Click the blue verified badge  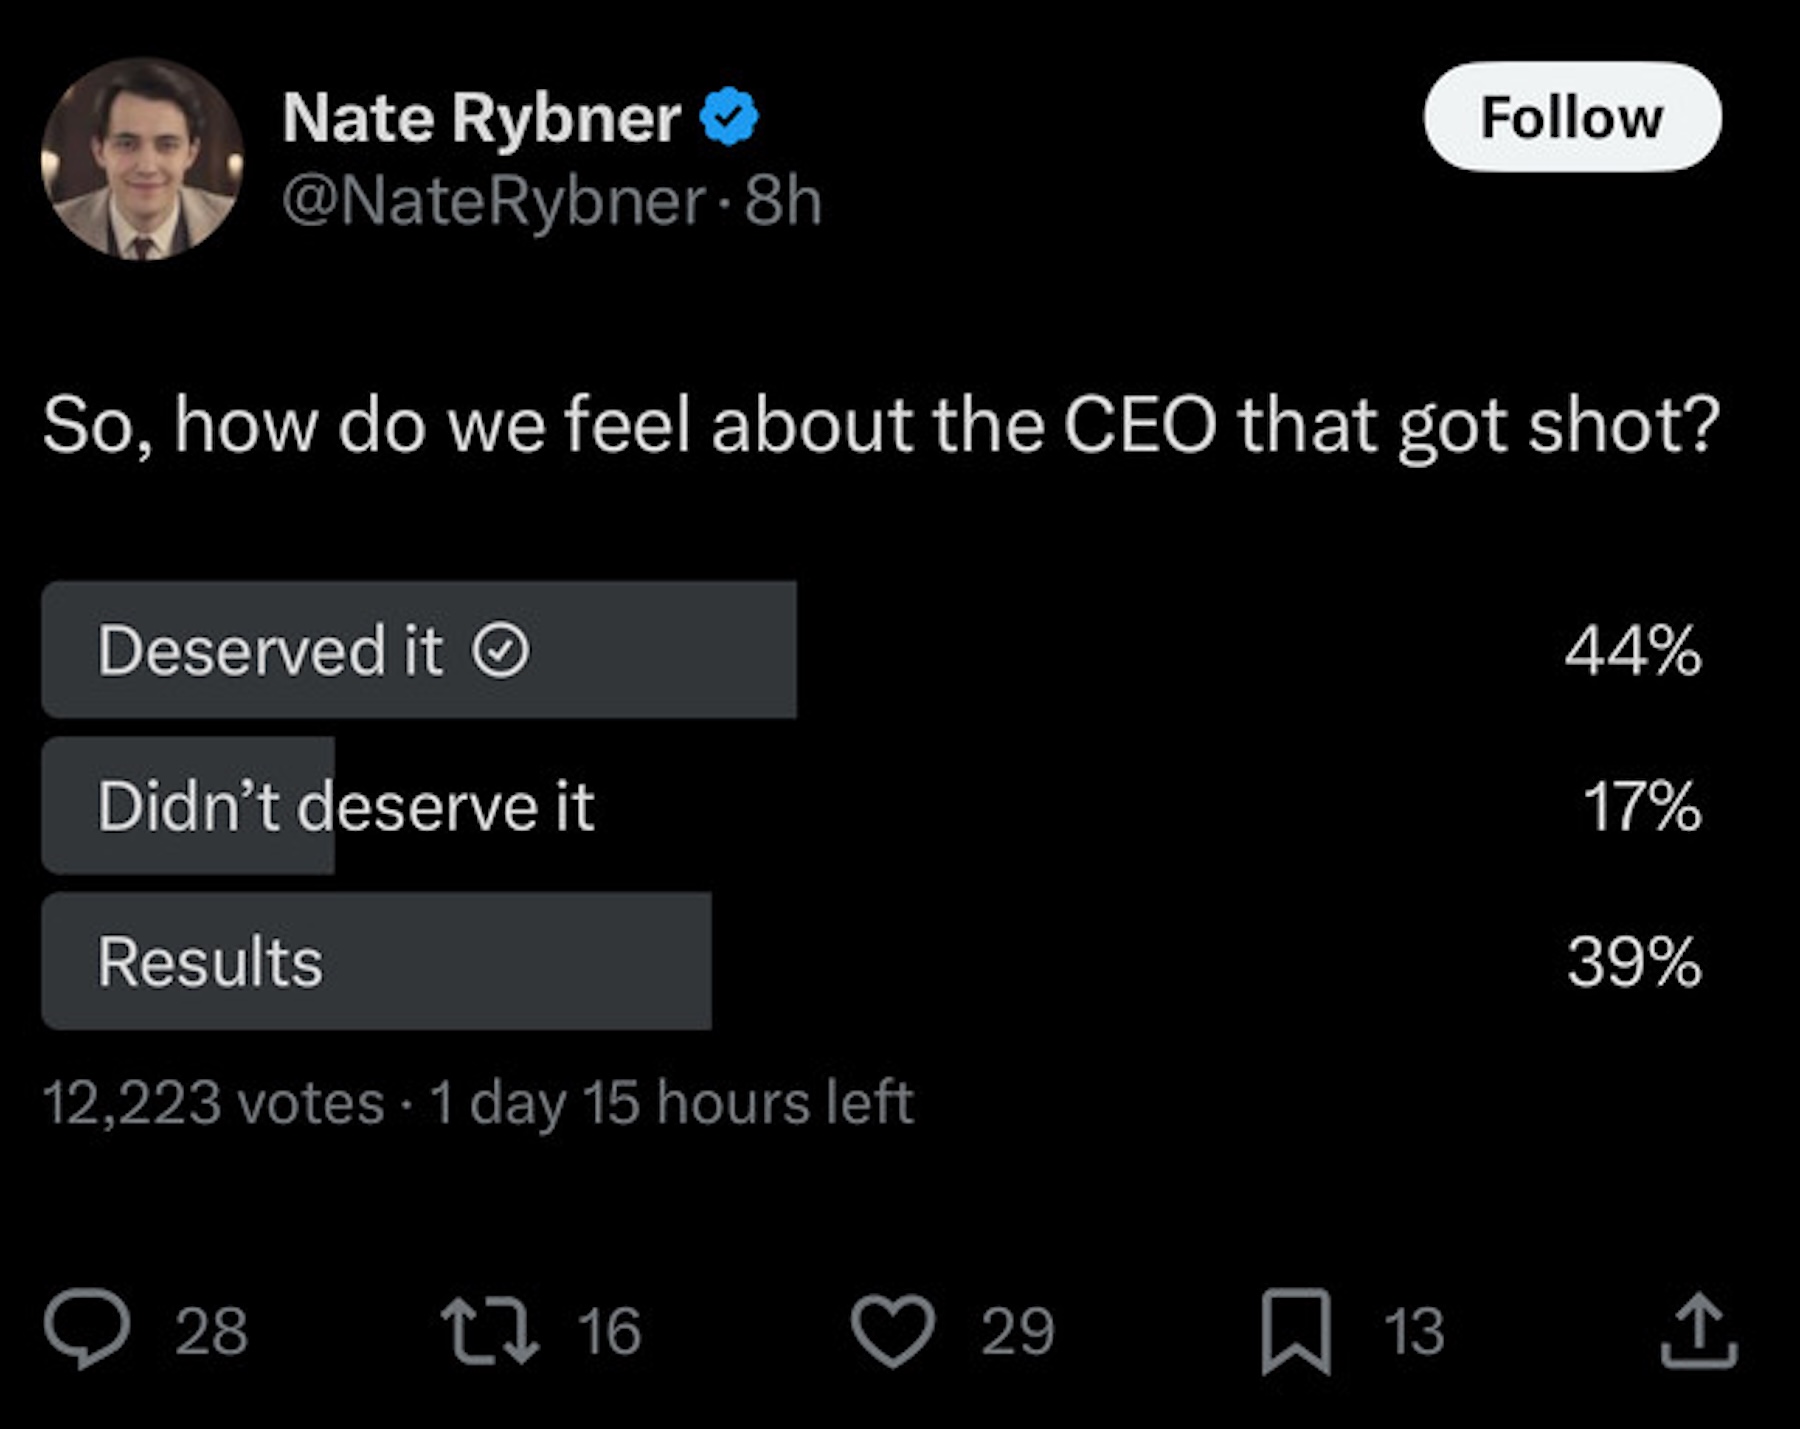(729, 117)
